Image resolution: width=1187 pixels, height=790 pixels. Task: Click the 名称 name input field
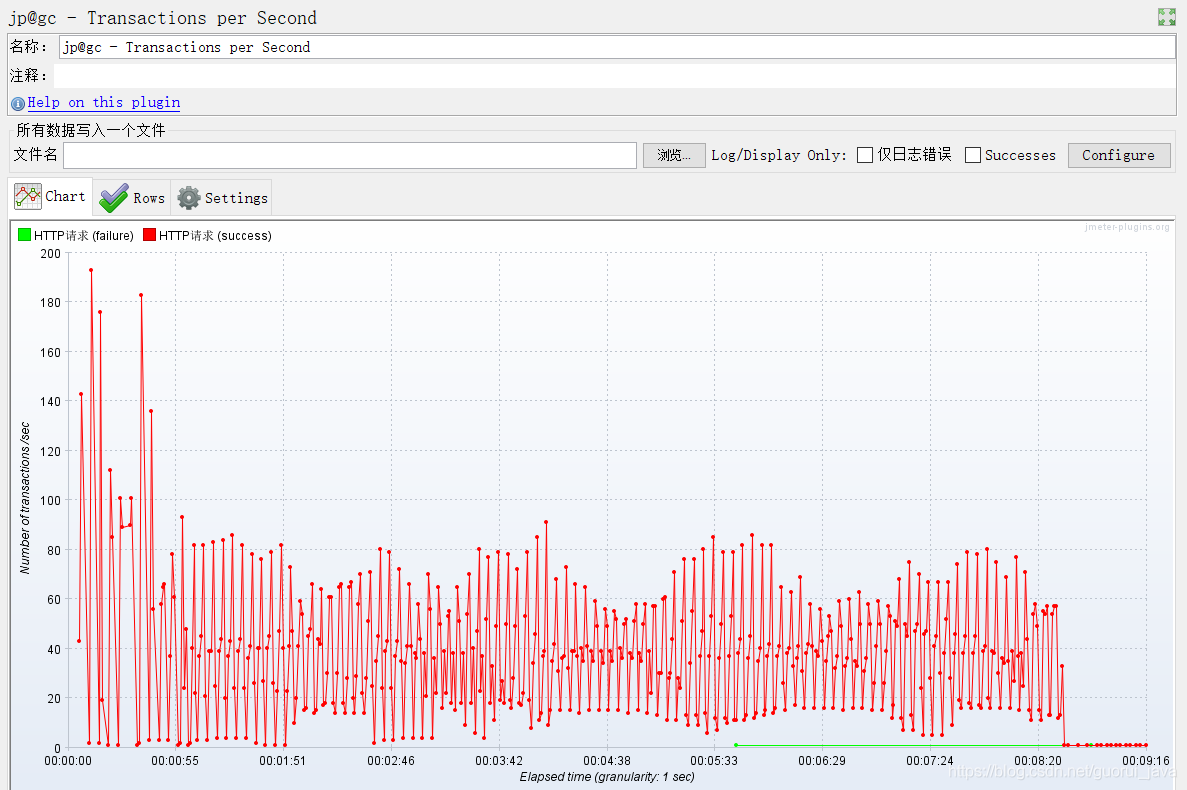click(x=617, y=47)
